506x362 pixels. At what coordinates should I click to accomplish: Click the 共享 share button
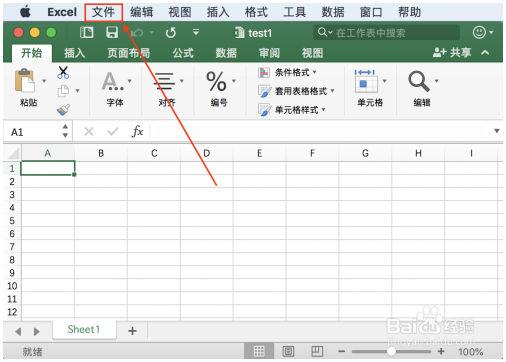pyautogui.click(x=452, y=52)
